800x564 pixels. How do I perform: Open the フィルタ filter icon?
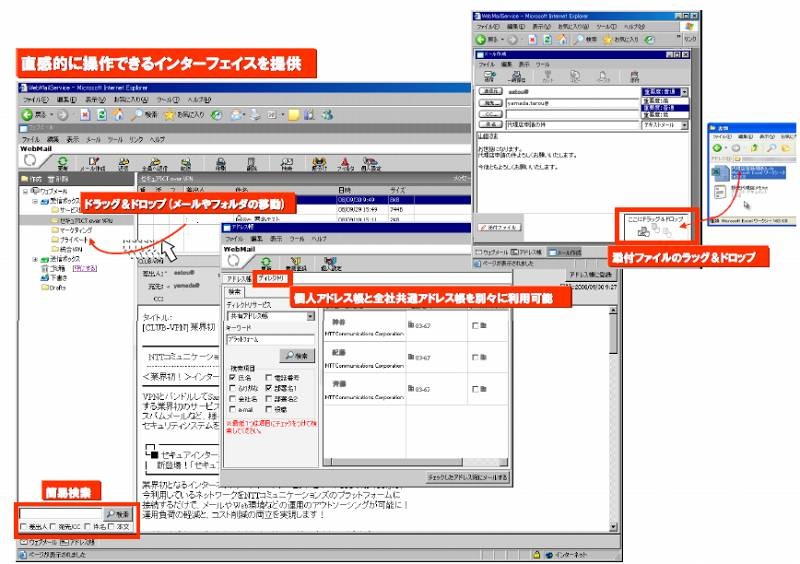(x=345, y=163)
